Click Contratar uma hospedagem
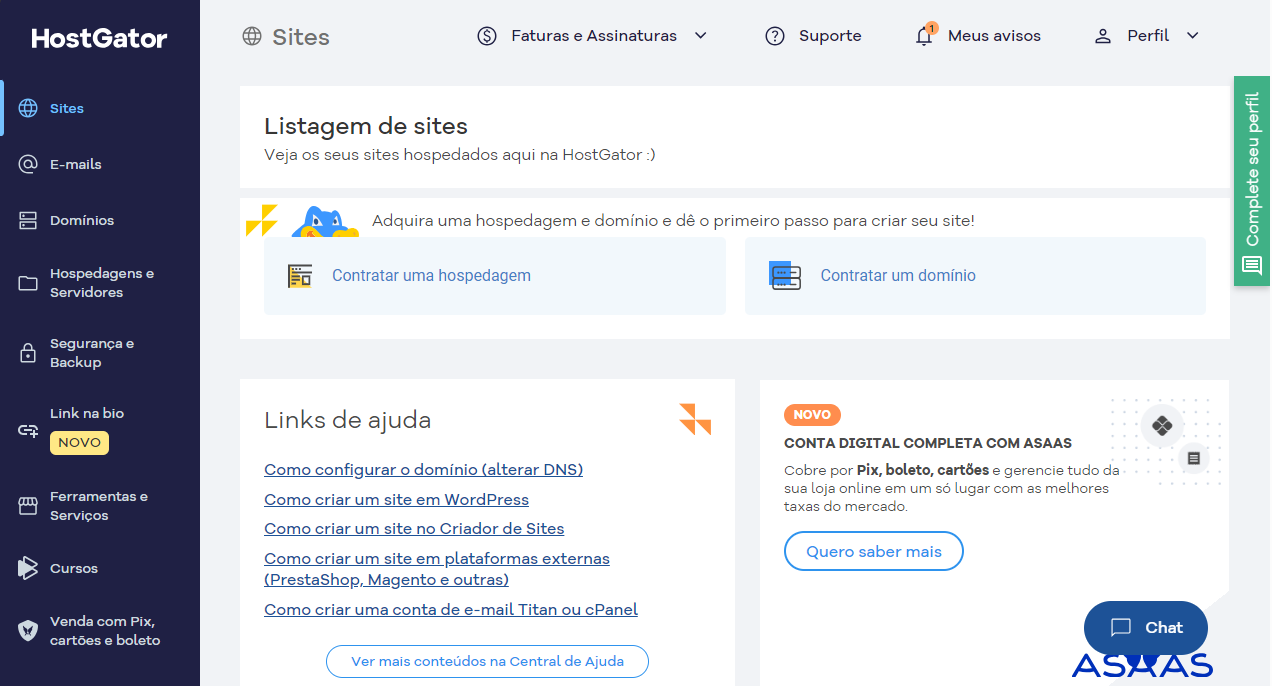Viewport: 1272px width, 686px height. 495,276
